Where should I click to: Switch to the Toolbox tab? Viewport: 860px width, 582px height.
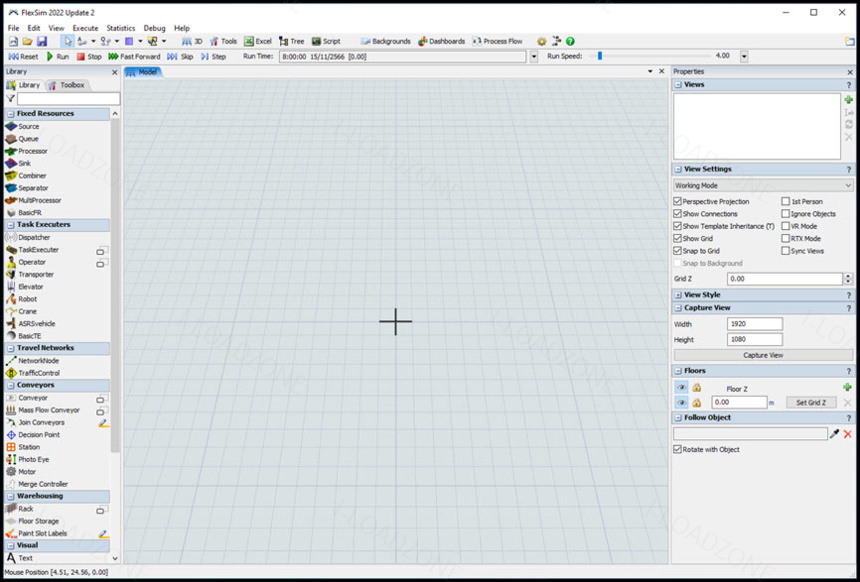click(67, 85)
